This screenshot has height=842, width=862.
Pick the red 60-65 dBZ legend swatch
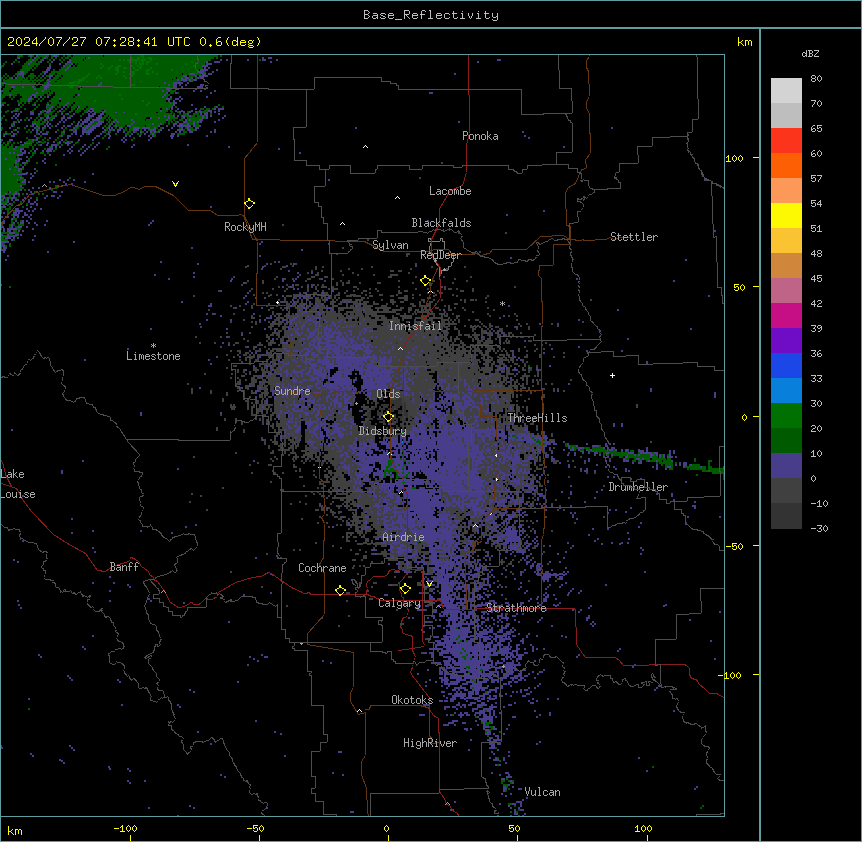(786, 141)
